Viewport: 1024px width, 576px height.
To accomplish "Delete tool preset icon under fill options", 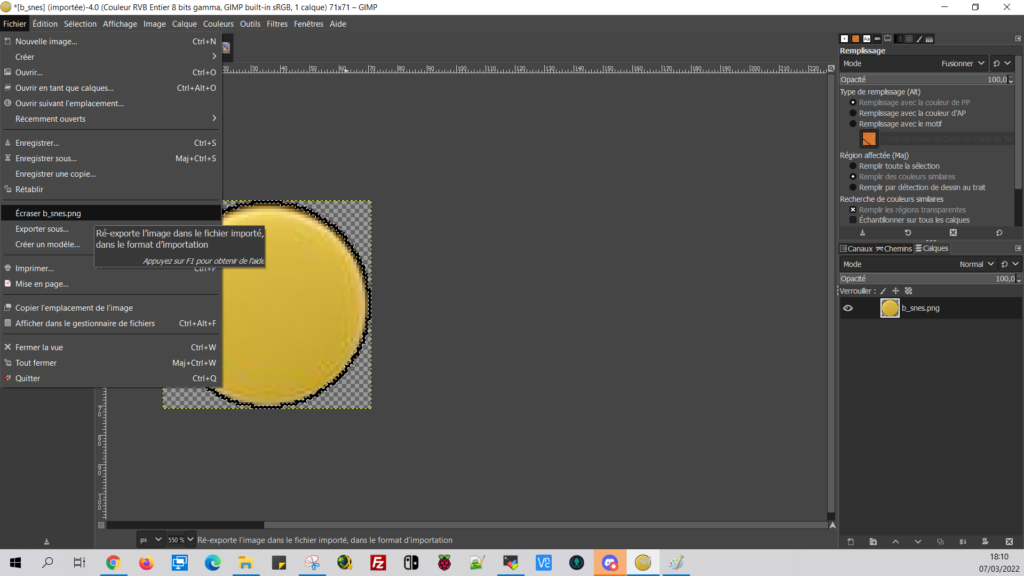I will (953, 232).
